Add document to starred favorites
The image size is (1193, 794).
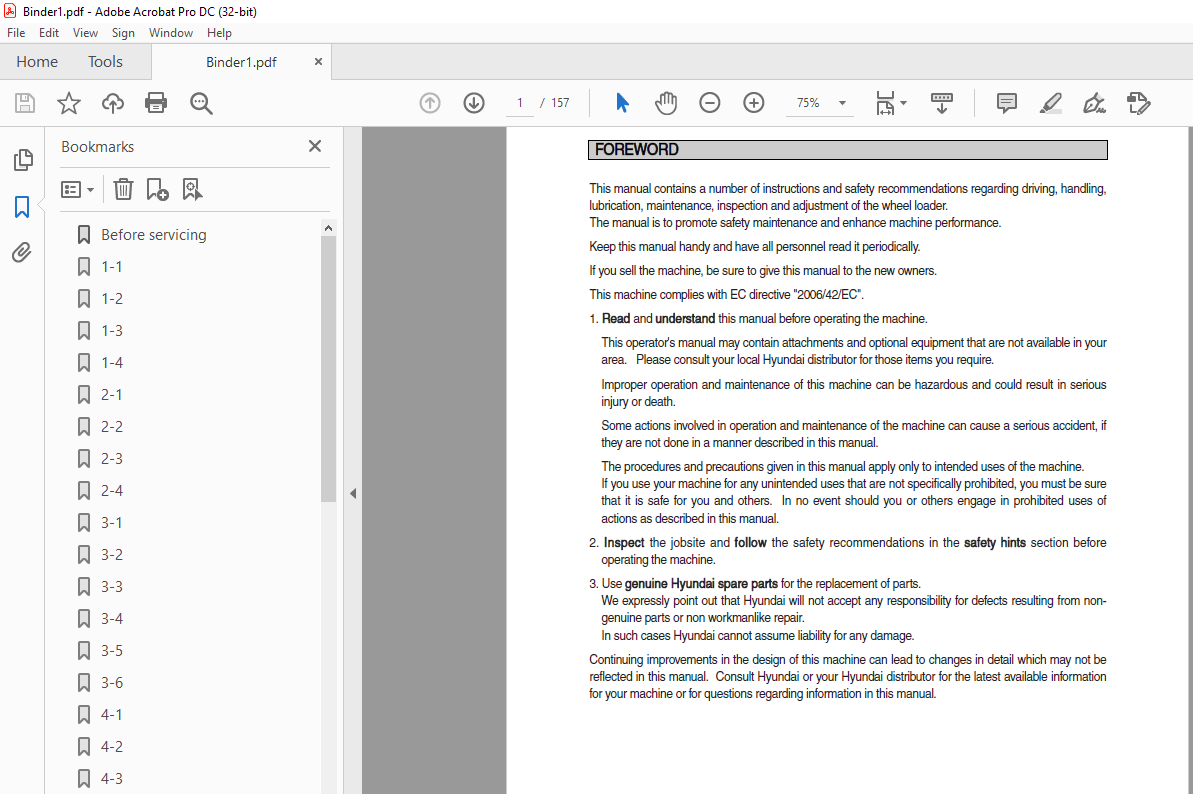[69, 103]
